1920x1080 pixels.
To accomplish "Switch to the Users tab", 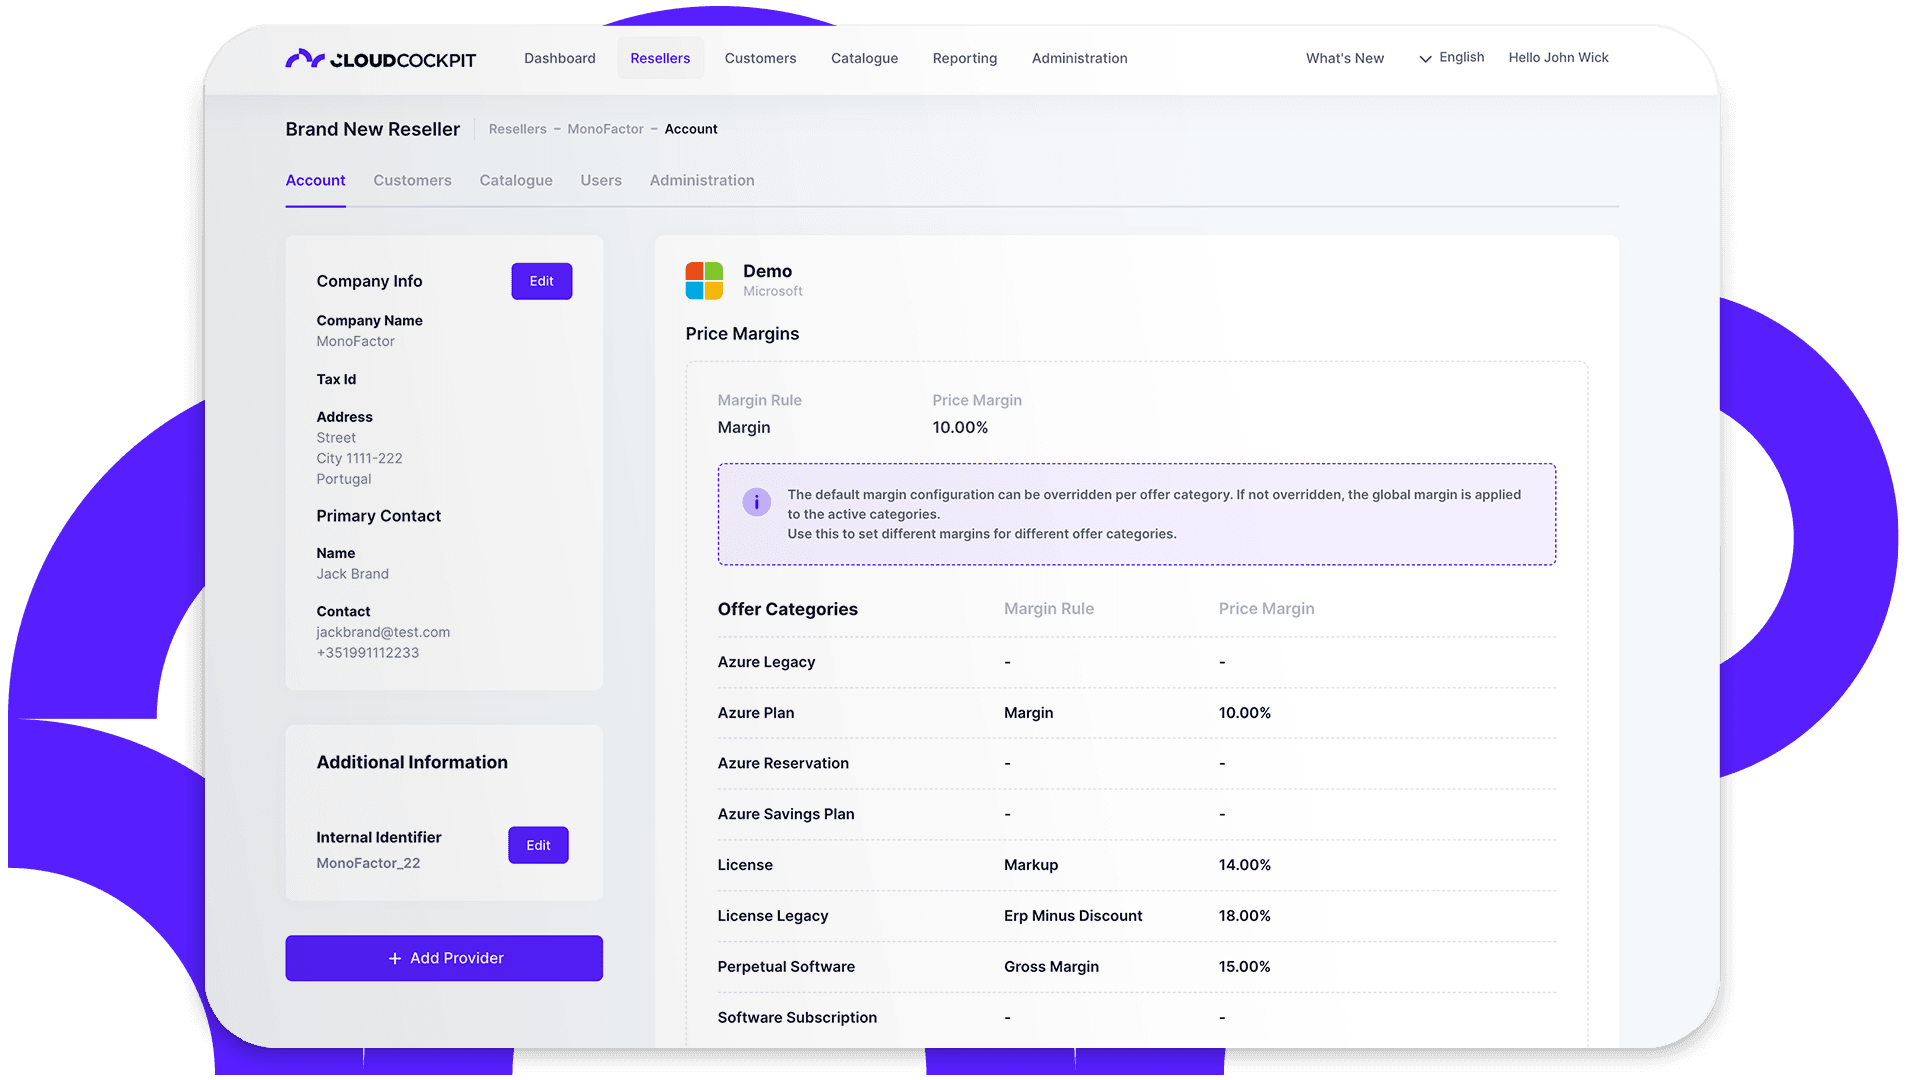I will click(601, 180).
